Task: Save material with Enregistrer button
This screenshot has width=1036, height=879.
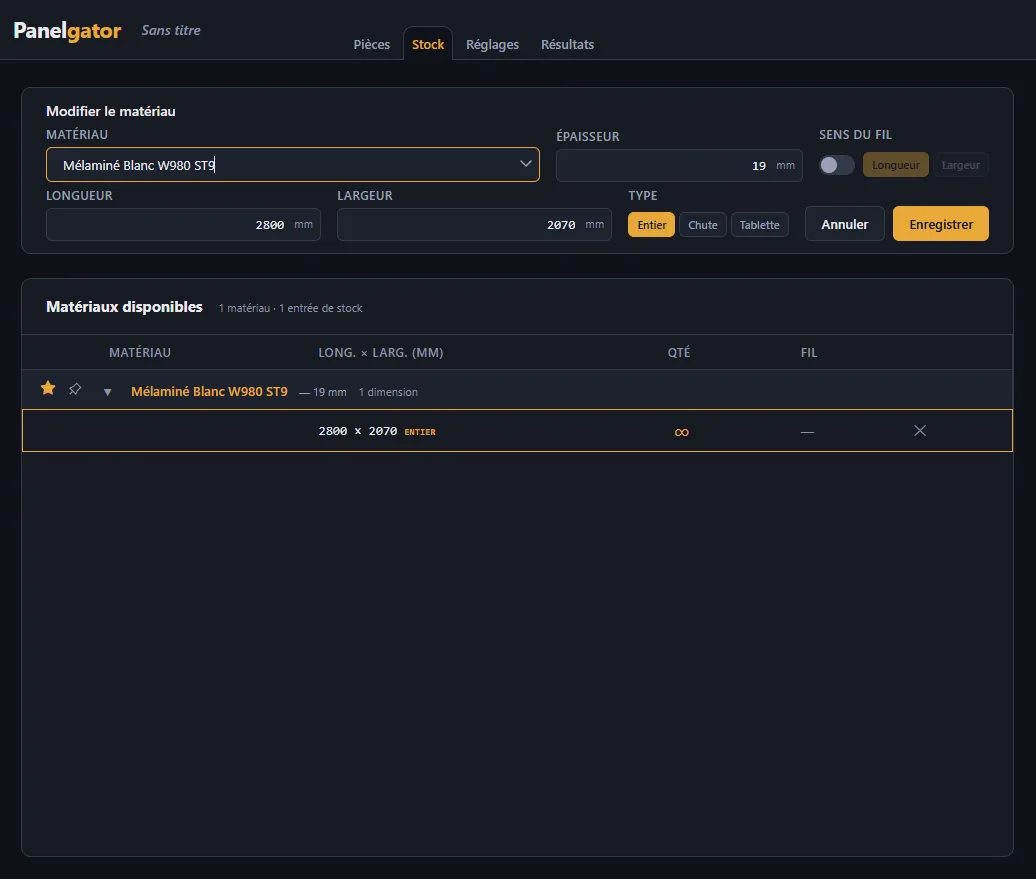Action: point(941,224)
